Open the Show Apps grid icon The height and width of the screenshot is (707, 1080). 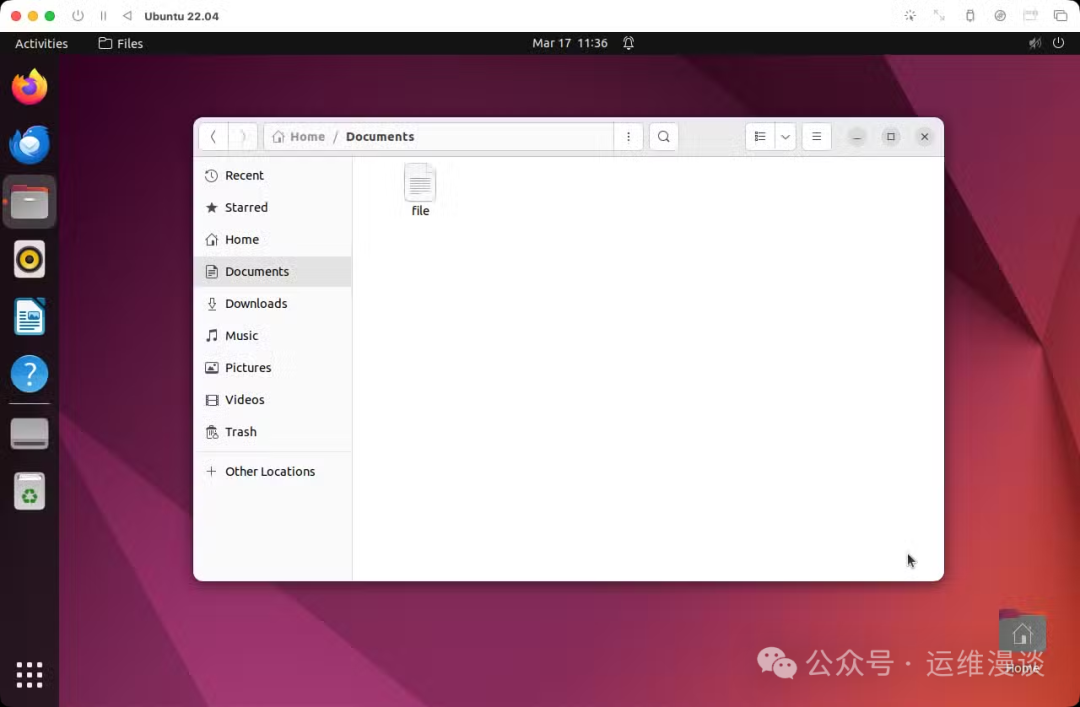(x=29, y=674)
